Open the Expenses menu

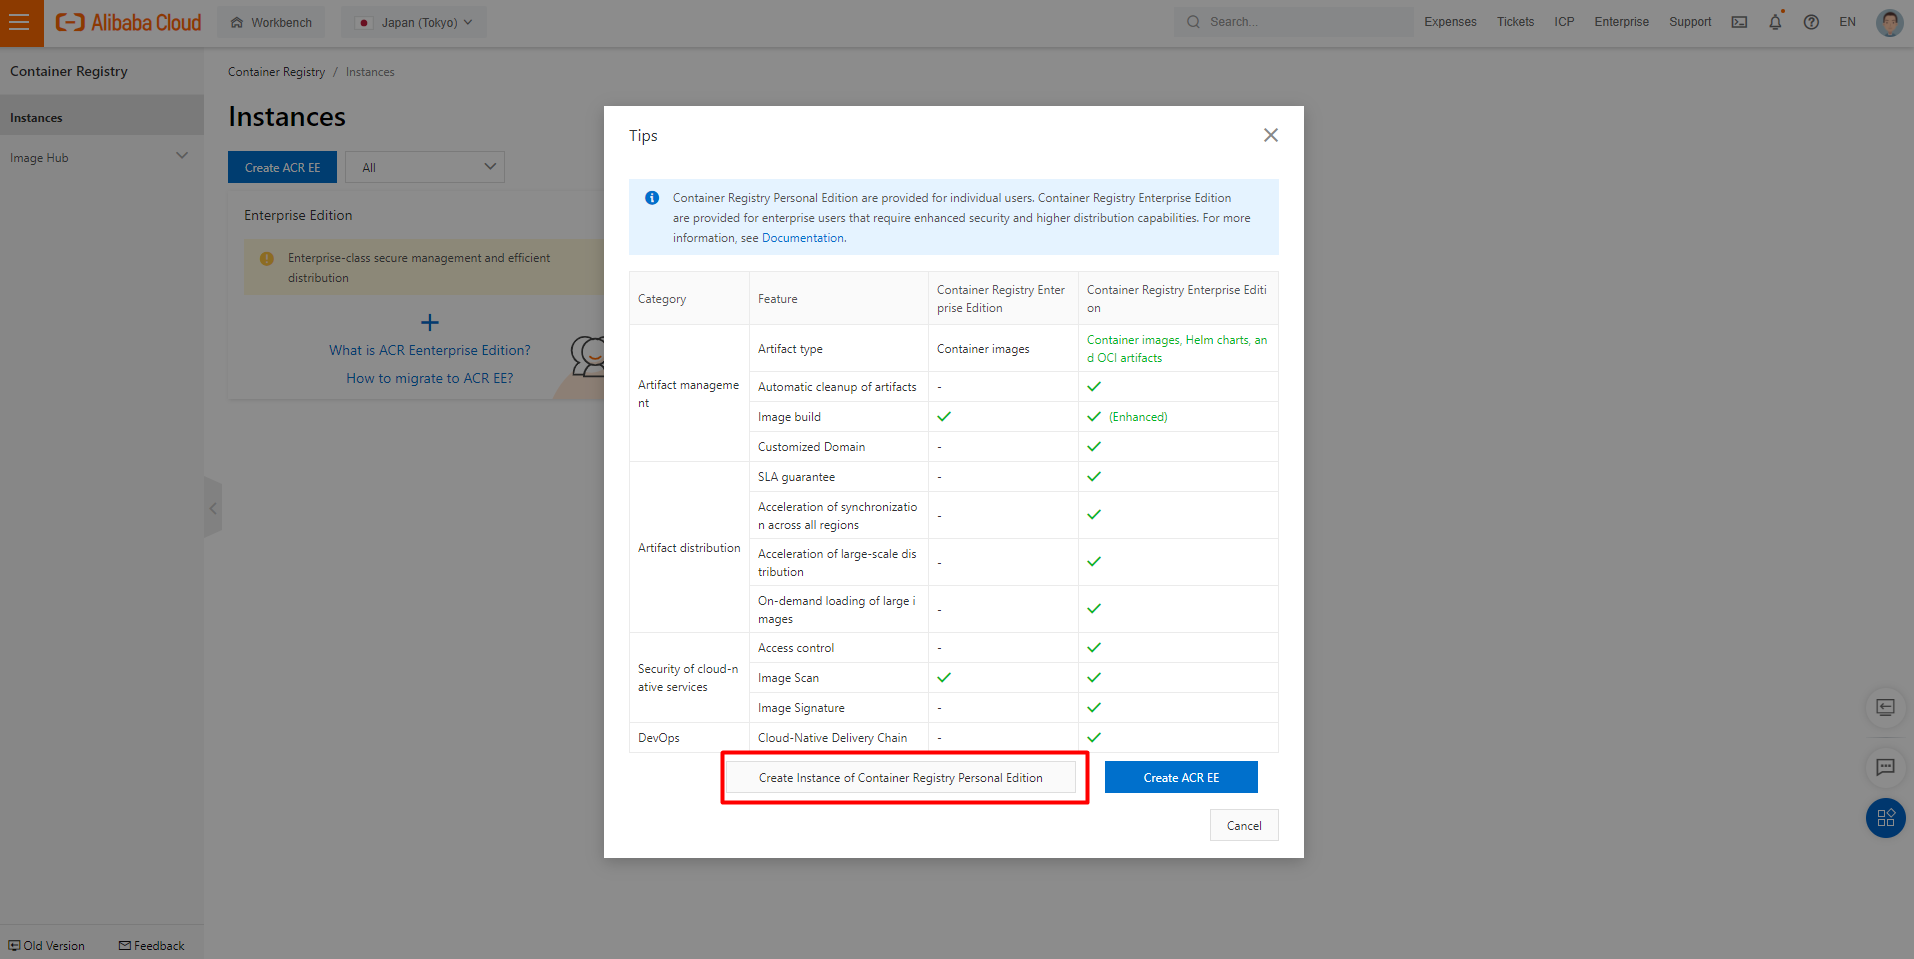(x=1450, y=22)
